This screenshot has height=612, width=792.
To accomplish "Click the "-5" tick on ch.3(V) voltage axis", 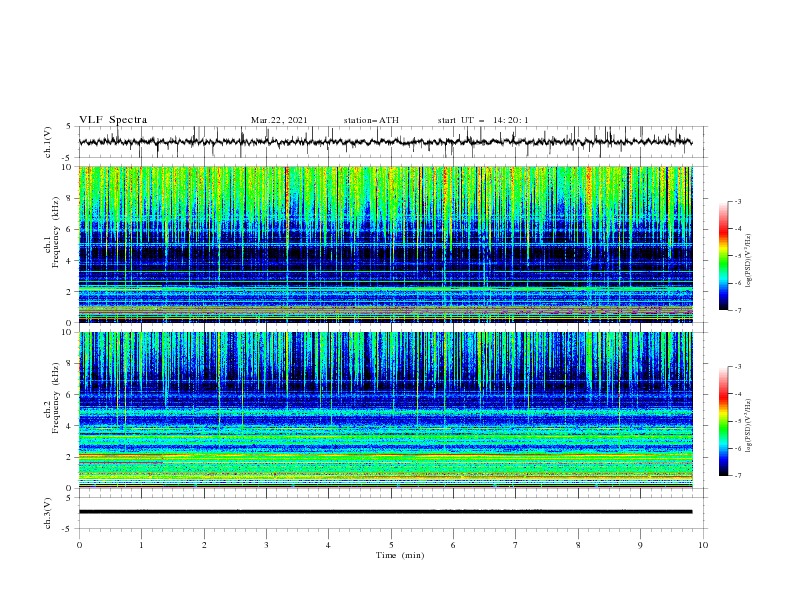I will 68,529.
